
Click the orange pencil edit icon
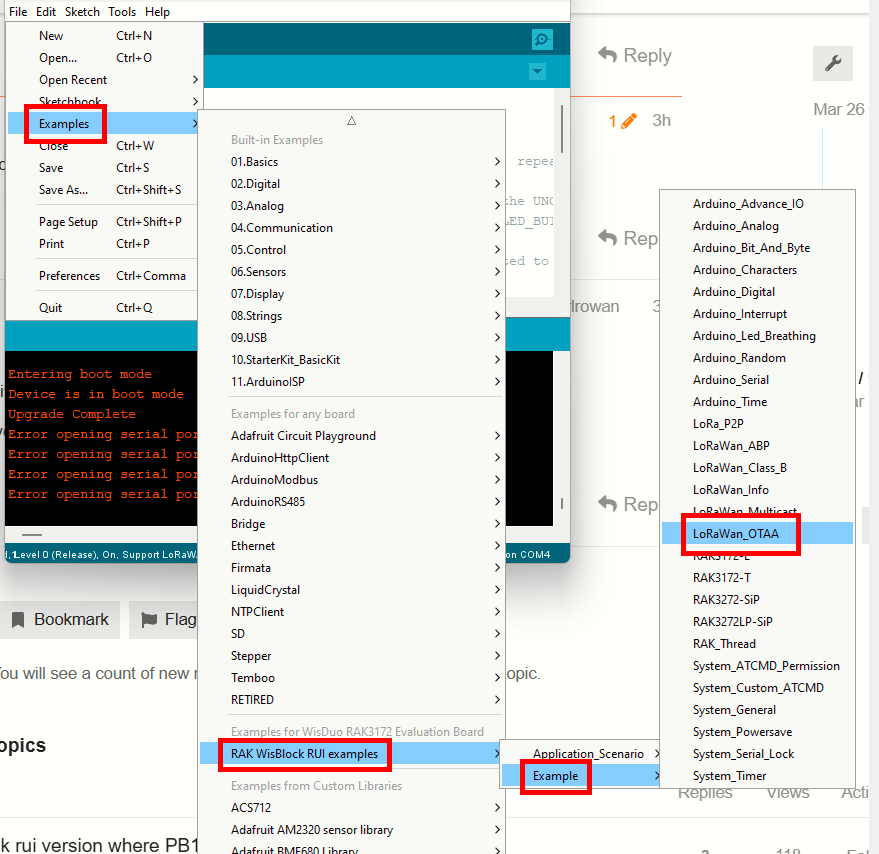(628, 121)
